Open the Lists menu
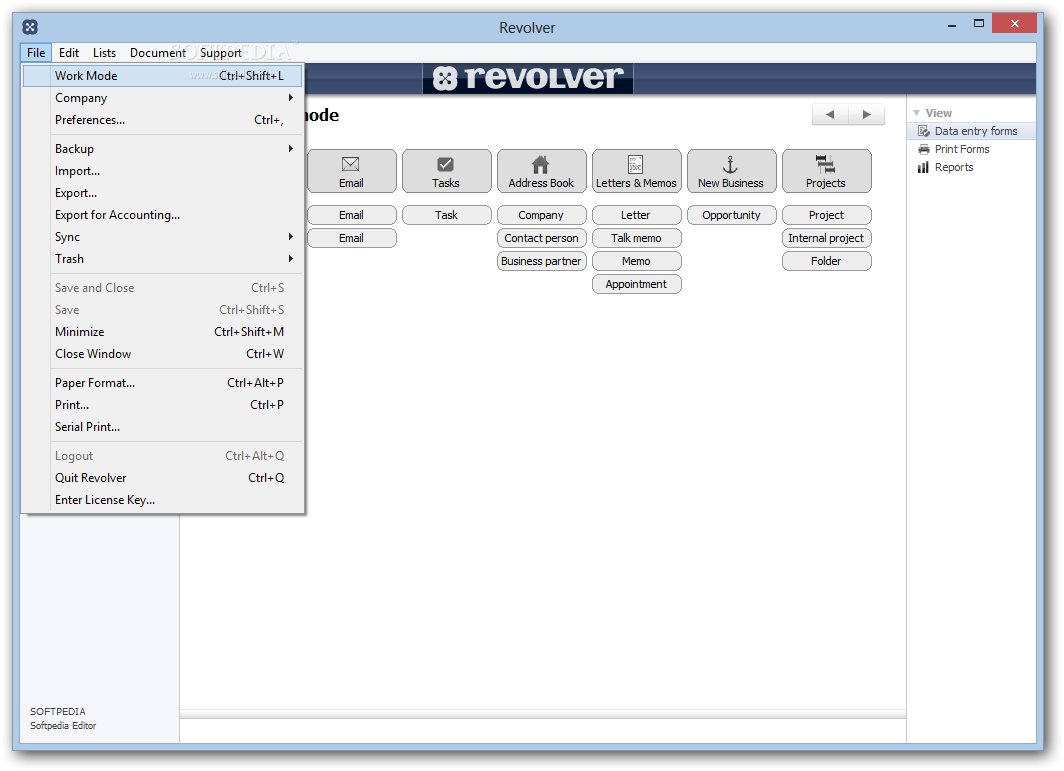Viewport: 1064px width, 771px height. (x=104, y=52)
